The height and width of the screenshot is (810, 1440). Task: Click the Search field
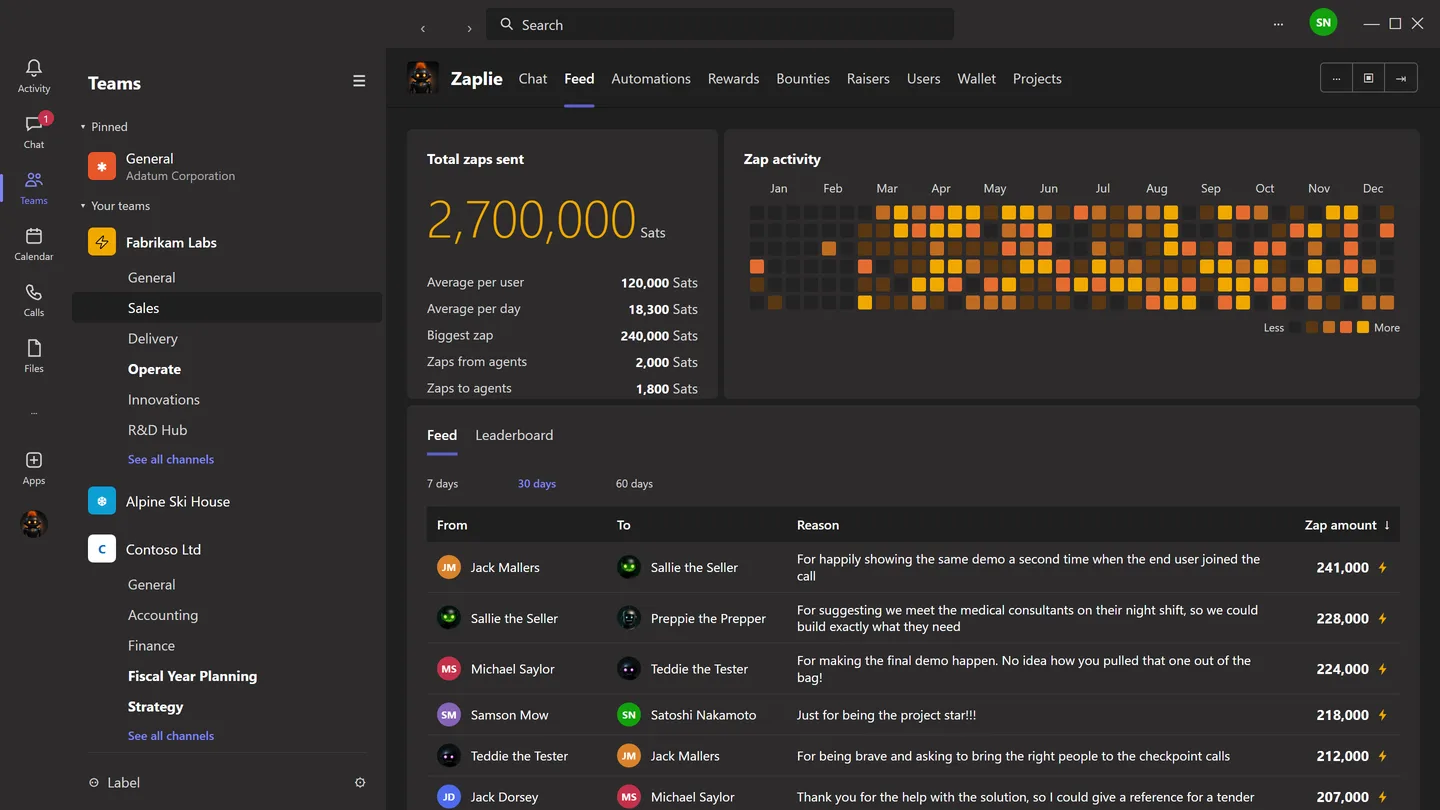(720, 24)
